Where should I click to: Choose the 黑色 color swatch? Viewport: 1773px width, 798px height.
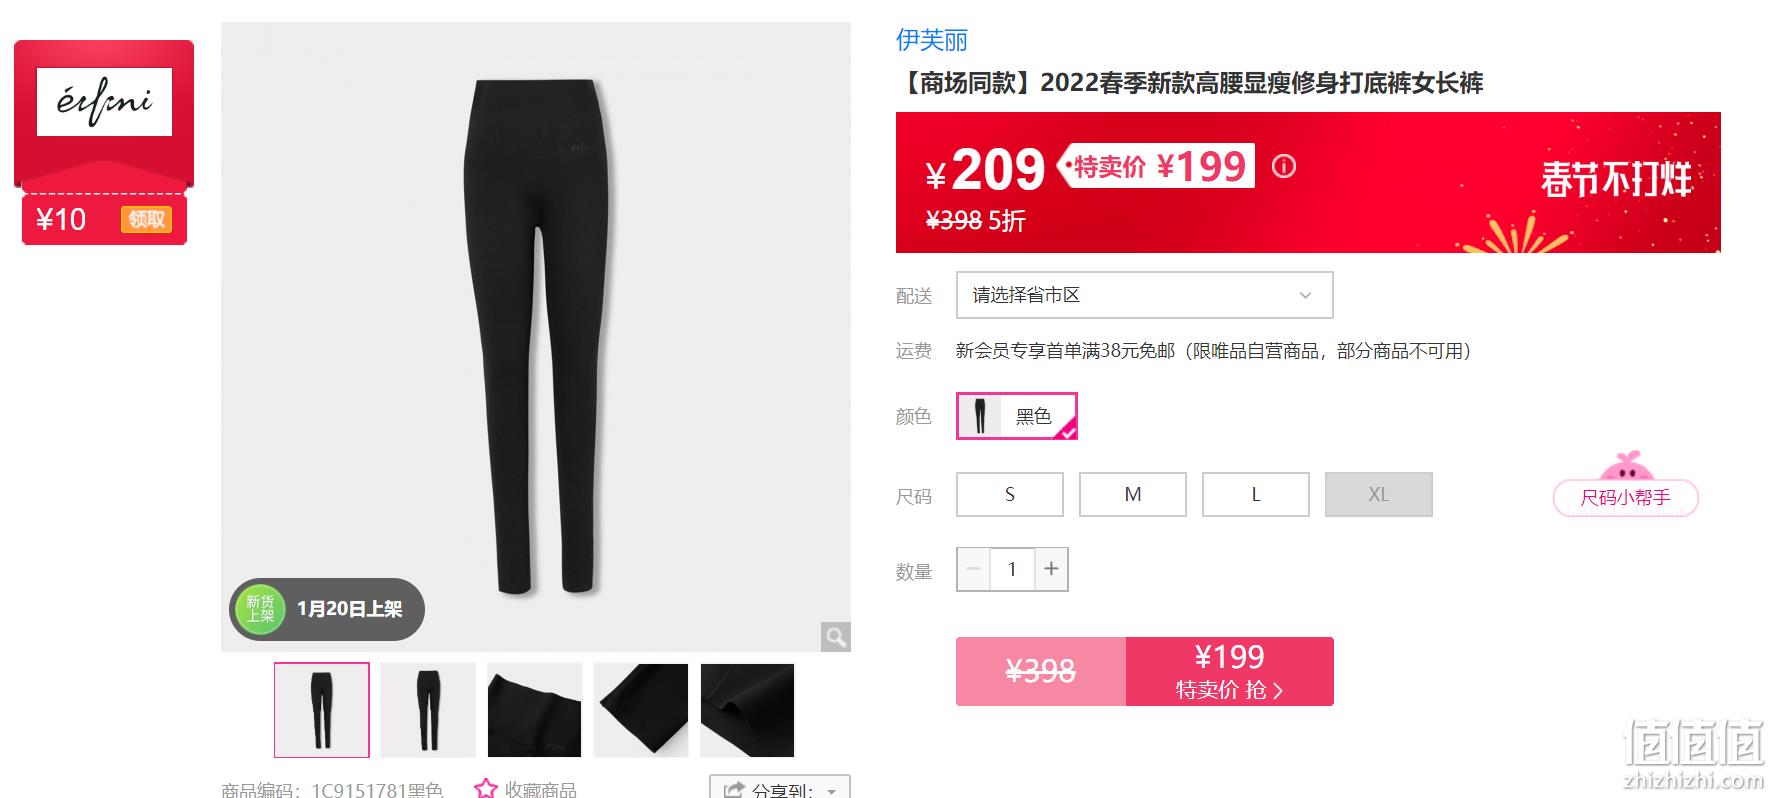tap(1017, 416)
